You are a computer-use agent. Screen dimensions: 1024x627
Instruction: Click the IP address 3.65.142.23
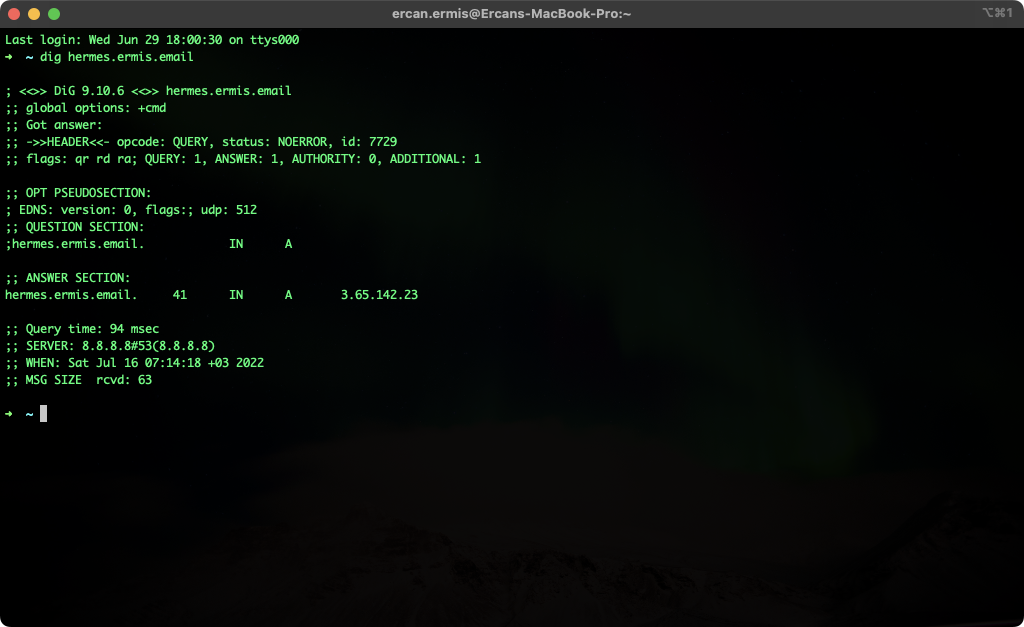tap(379, 295)
